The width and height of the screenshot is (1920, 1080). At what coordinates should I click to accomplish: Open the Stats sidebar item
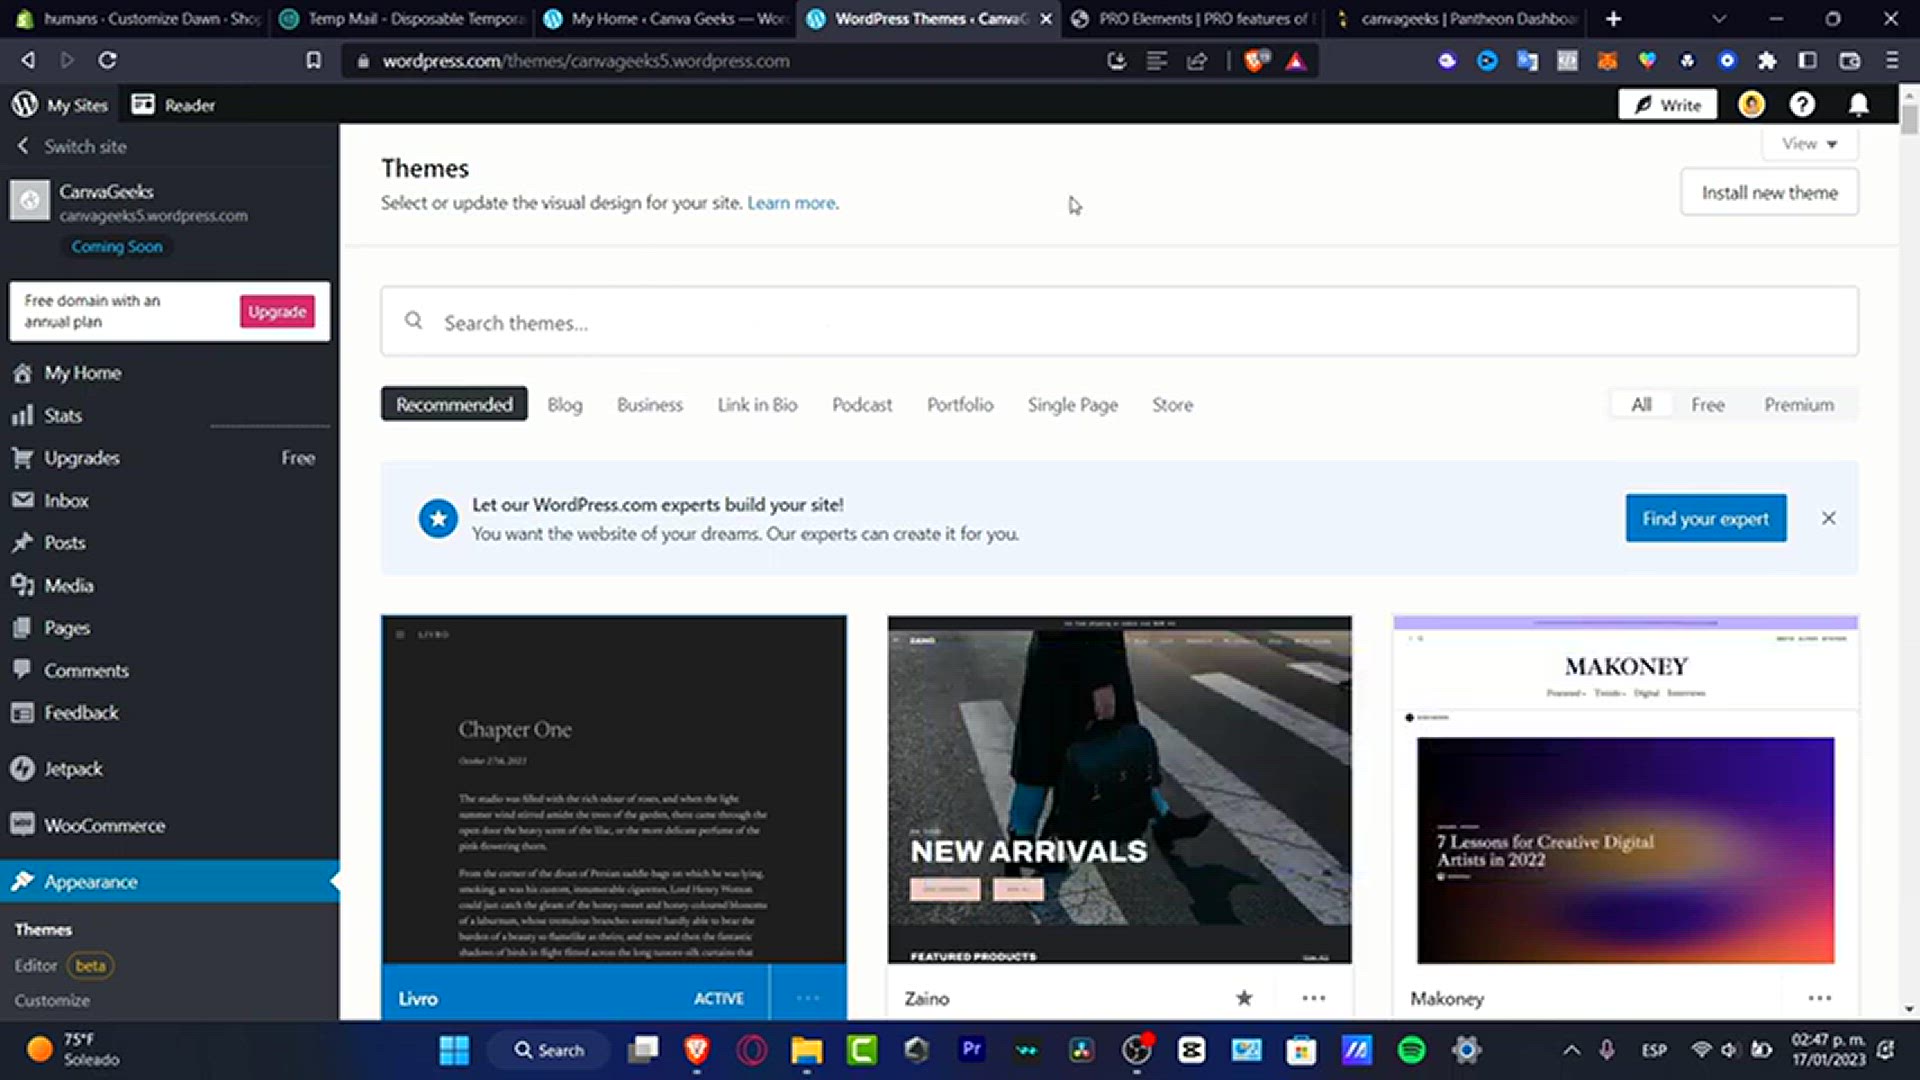(x=62, y=416)
